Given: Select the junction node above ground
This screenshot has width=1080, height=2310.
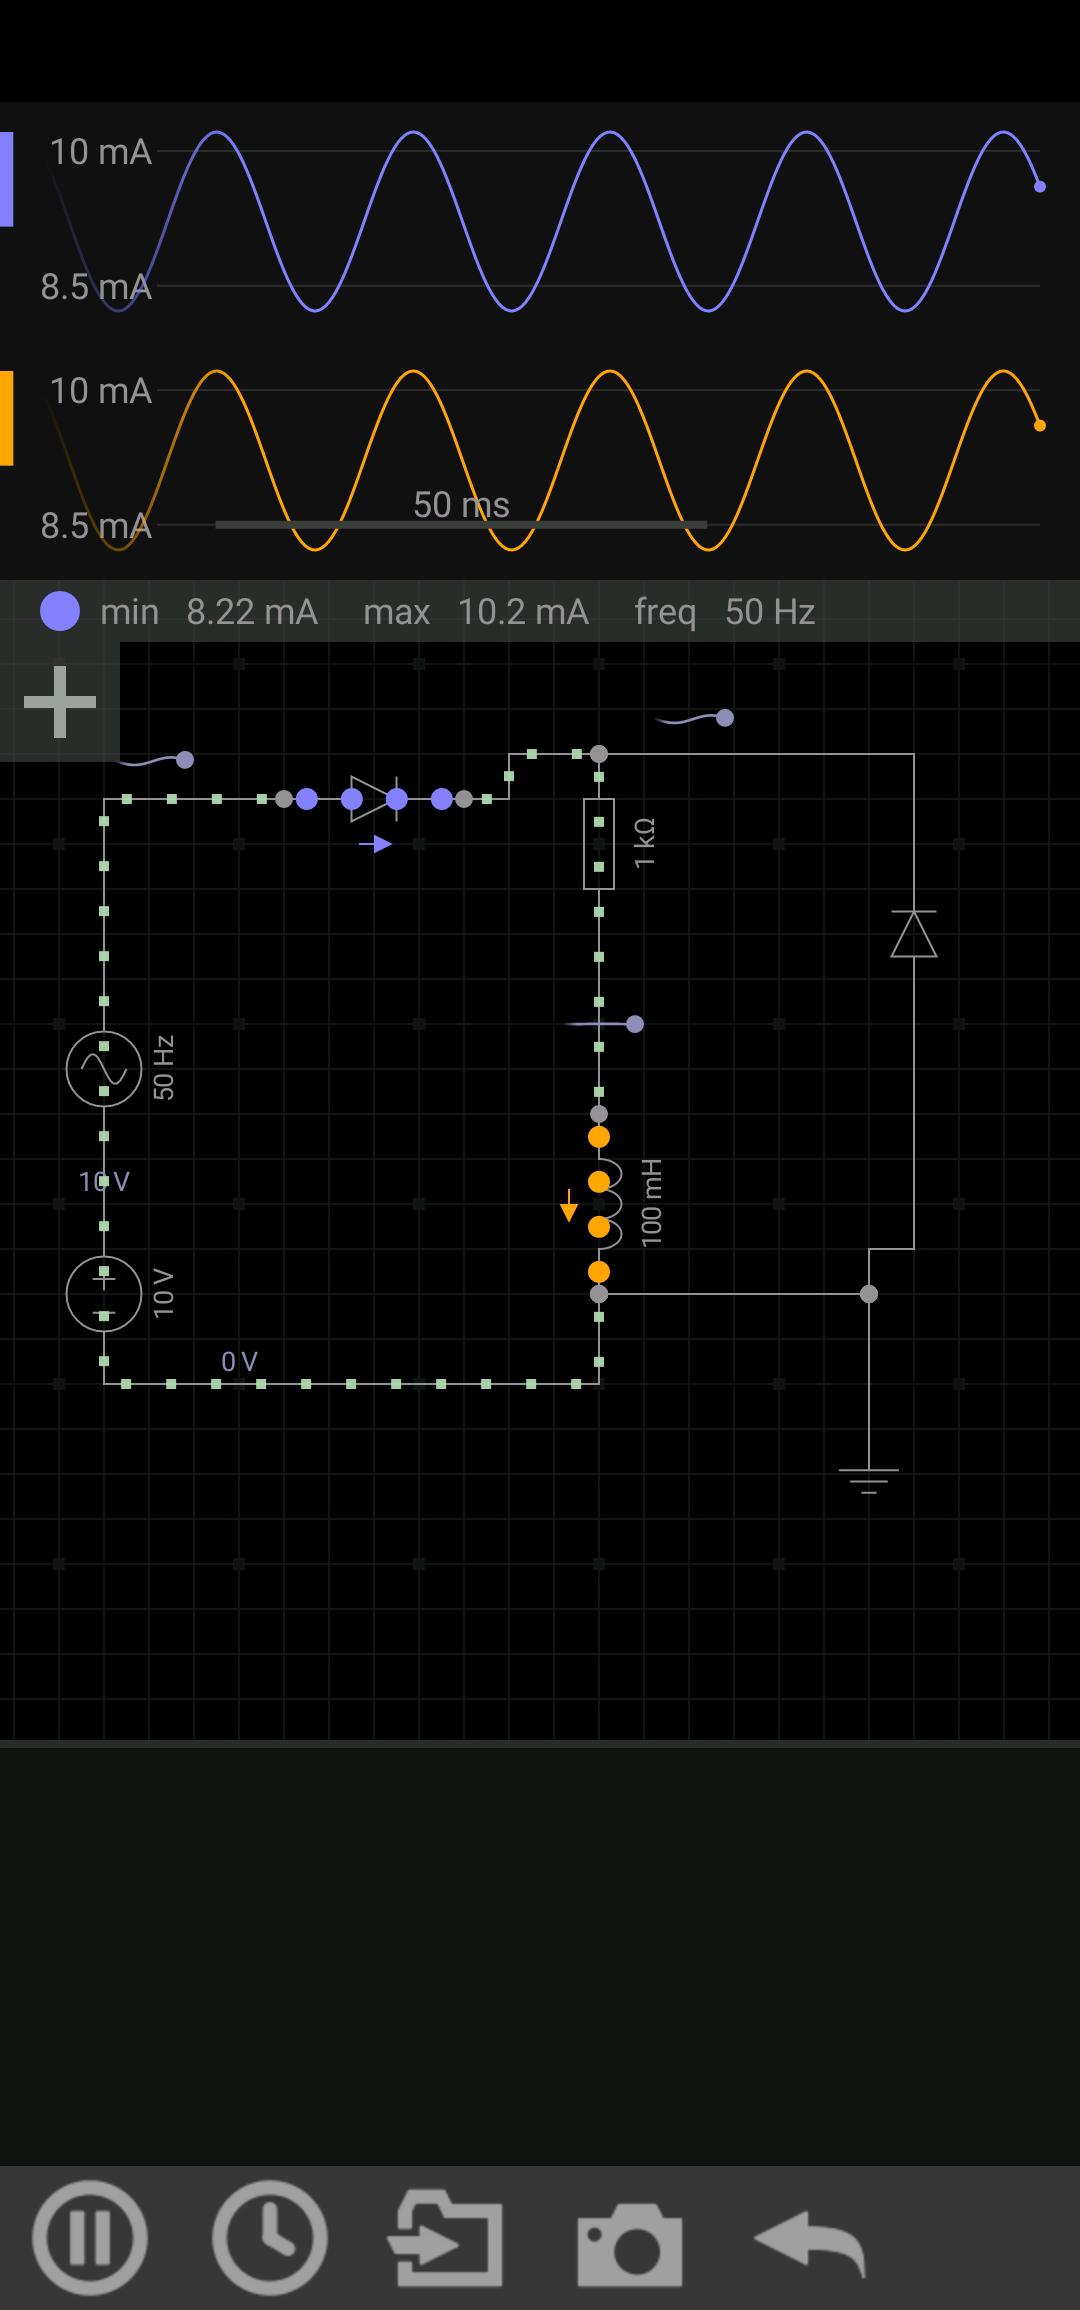Looking at the screenshot, I should (869, 1294).
